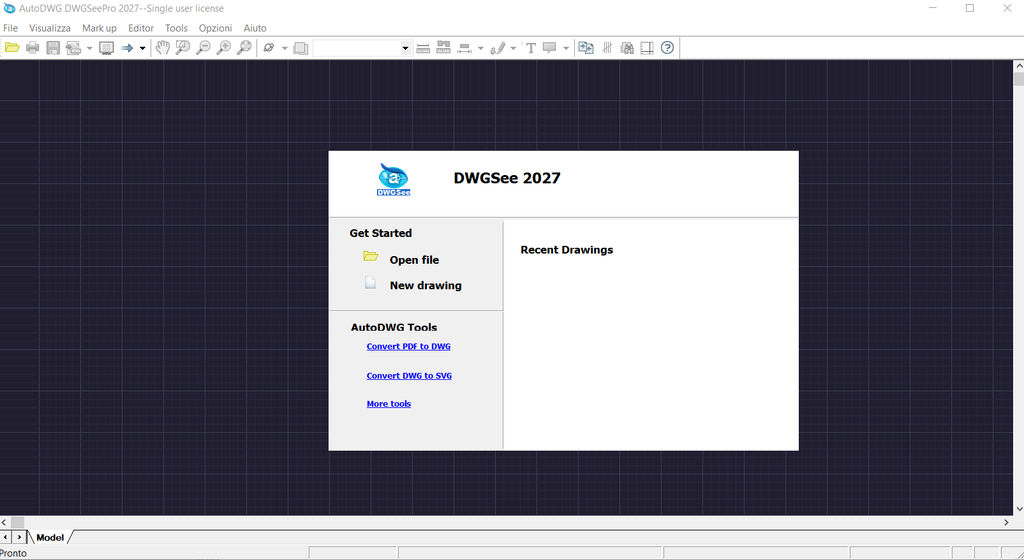Click the compare drawings icon
The height and width of the screenshot is (560, 1024).
click(x=586, y=48)
